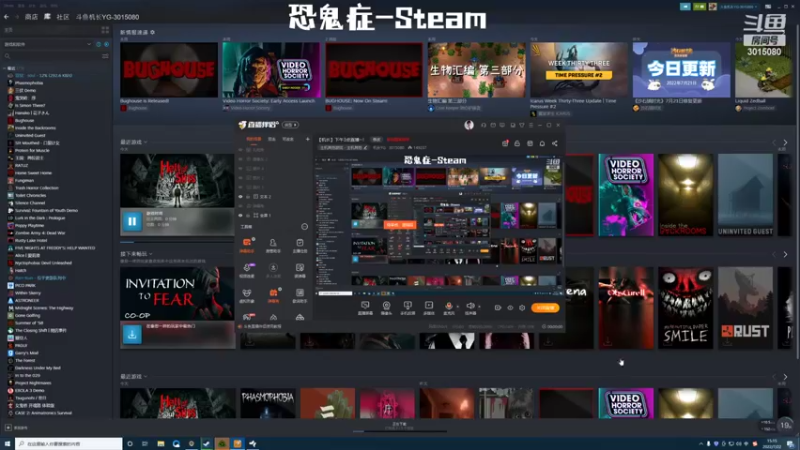
Task: Select Bughouse in the library list
Action: pos(24,120)
